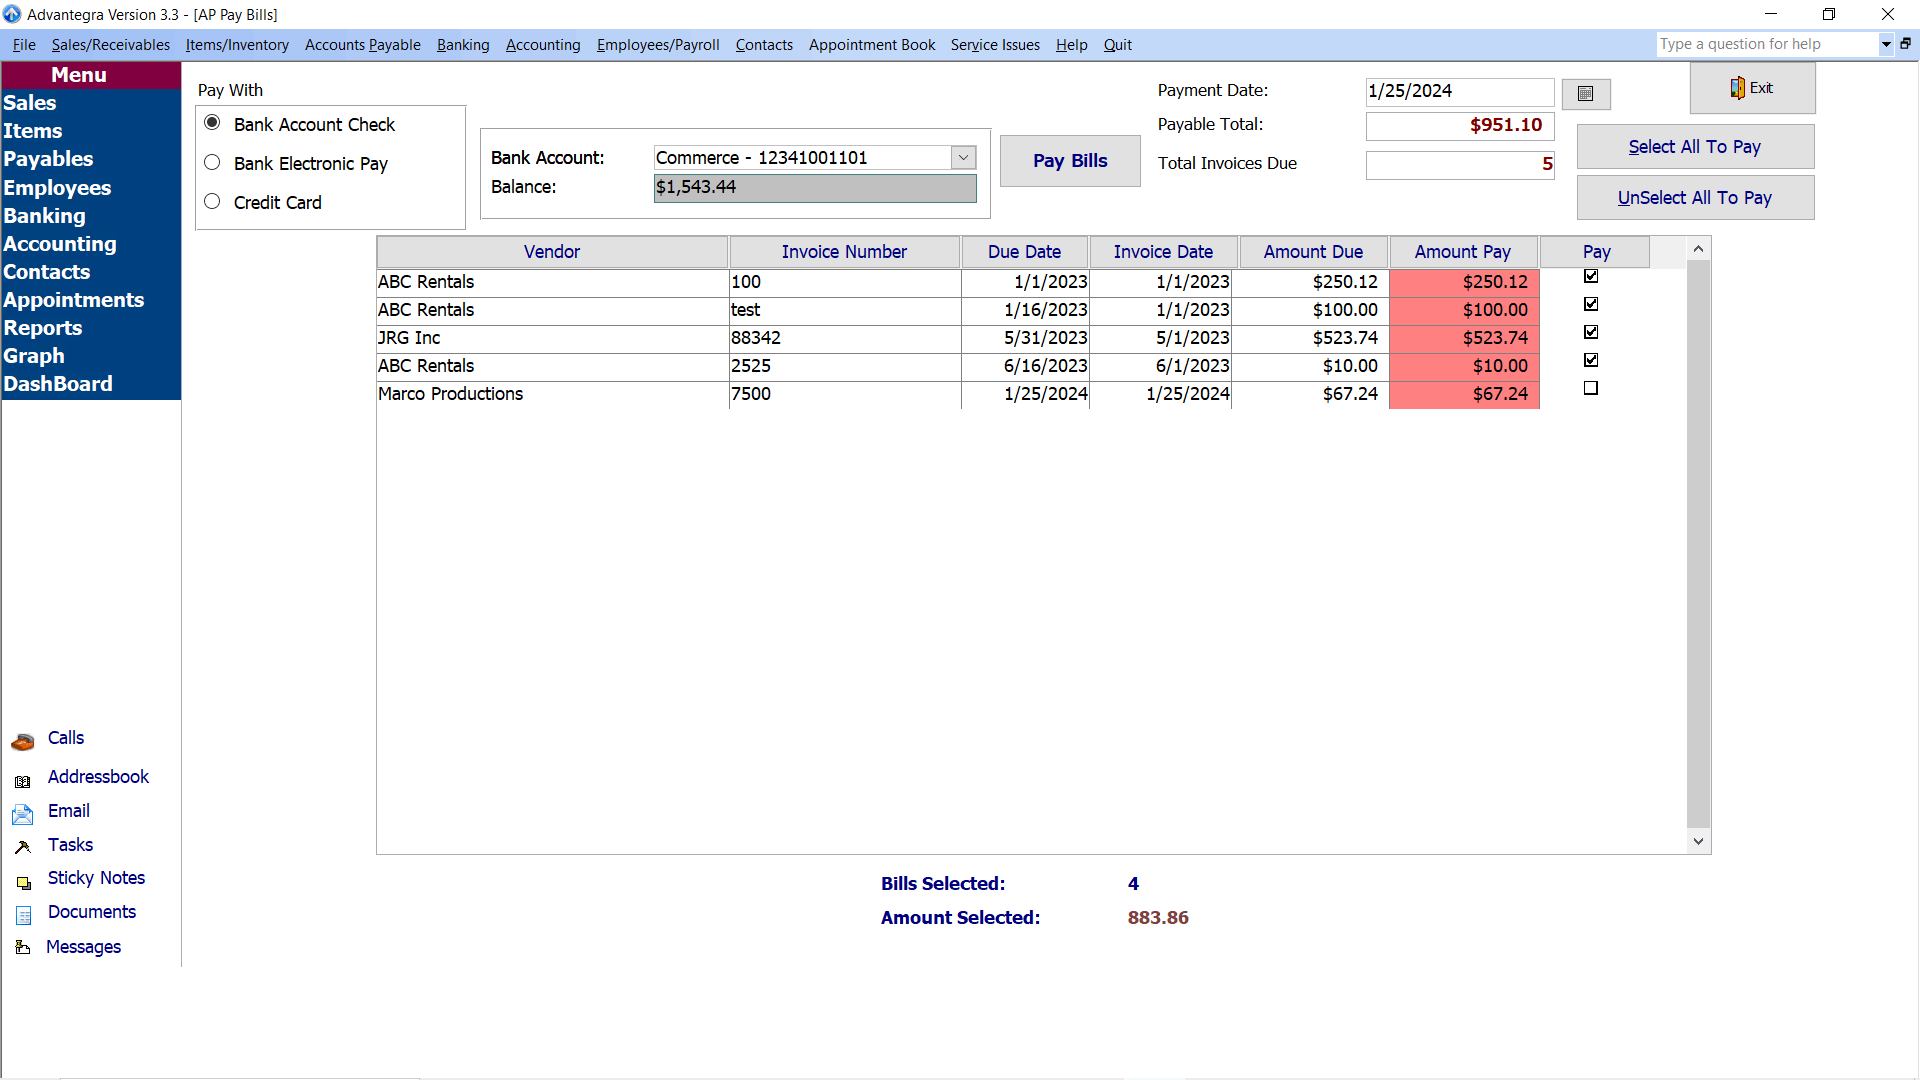1920x1080 pixels.
Task: Sort by the Due Date column header
Action: pos(1024,252)
